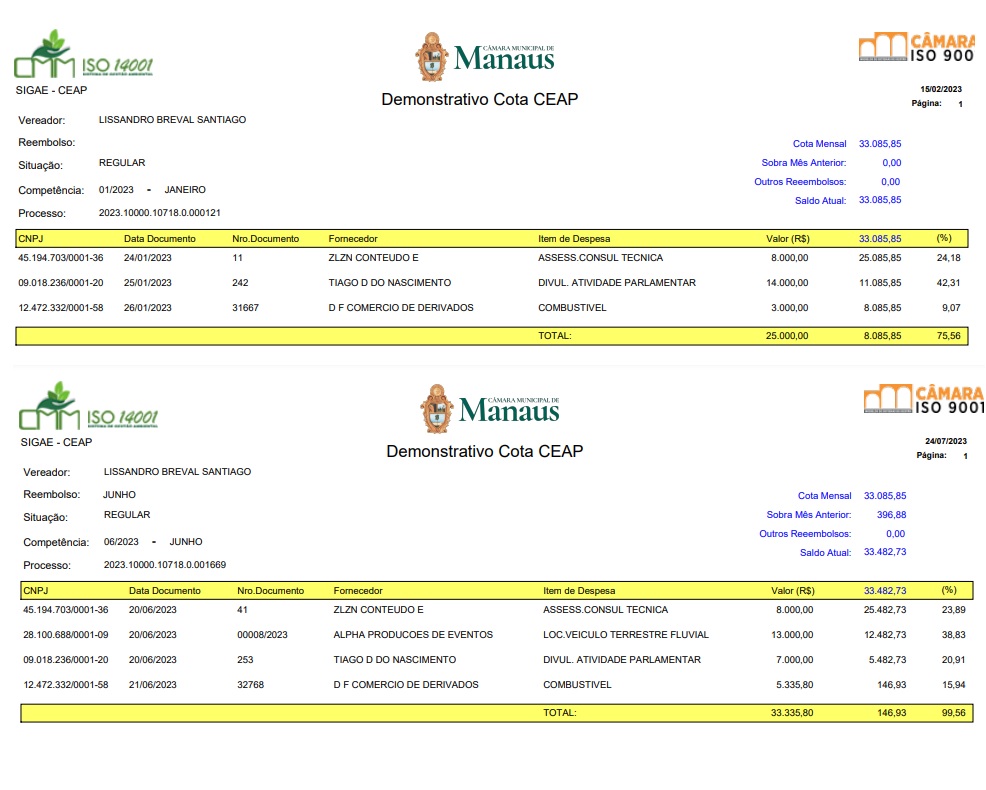This screenshot has height=790, width=986.
Task: Select document date 25/01/2023
Action: coord(148,283)
